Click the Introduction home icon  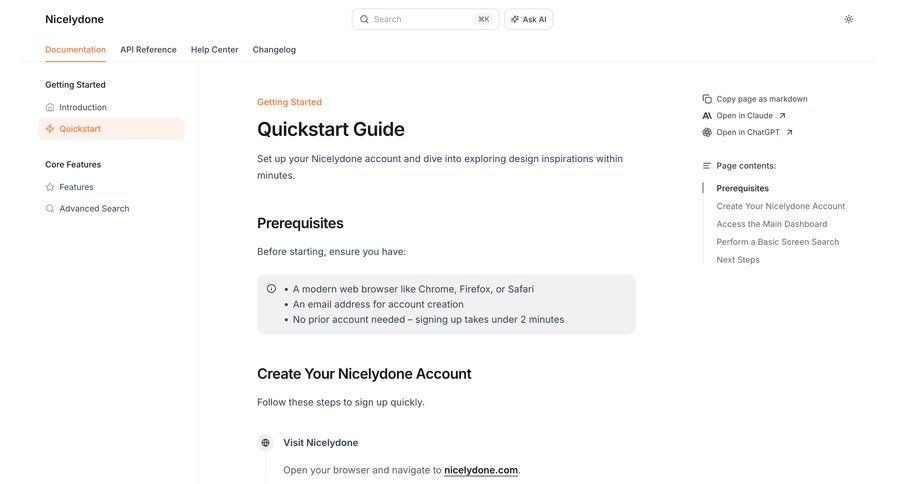click(50, 107)
